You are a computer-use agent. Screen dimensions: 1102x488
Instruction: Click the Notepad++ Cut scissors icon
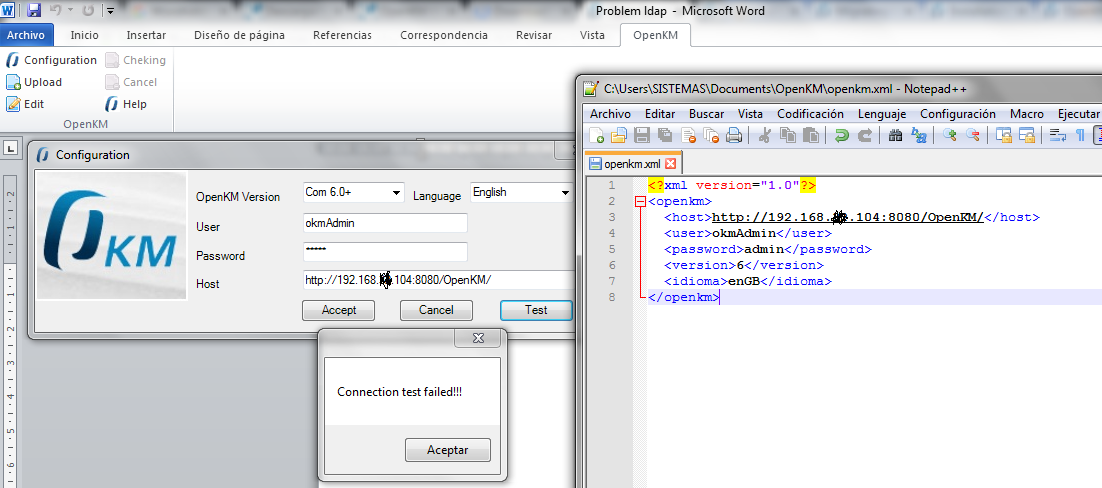click(x=765, y=136)
